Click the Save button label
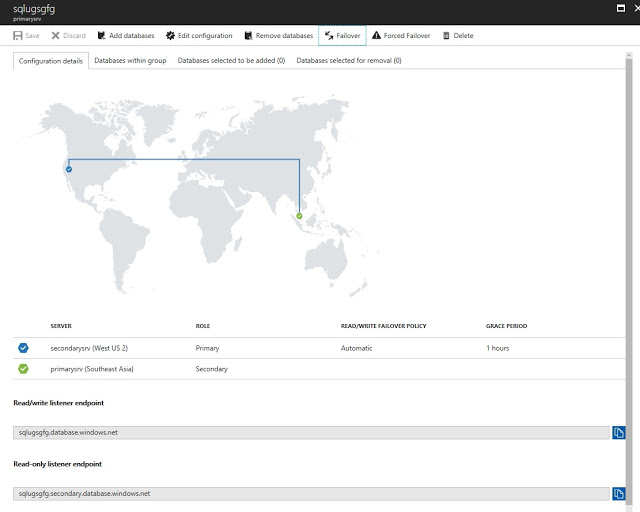Viewport: 640px width, 512px height. [x=32, y=36]
